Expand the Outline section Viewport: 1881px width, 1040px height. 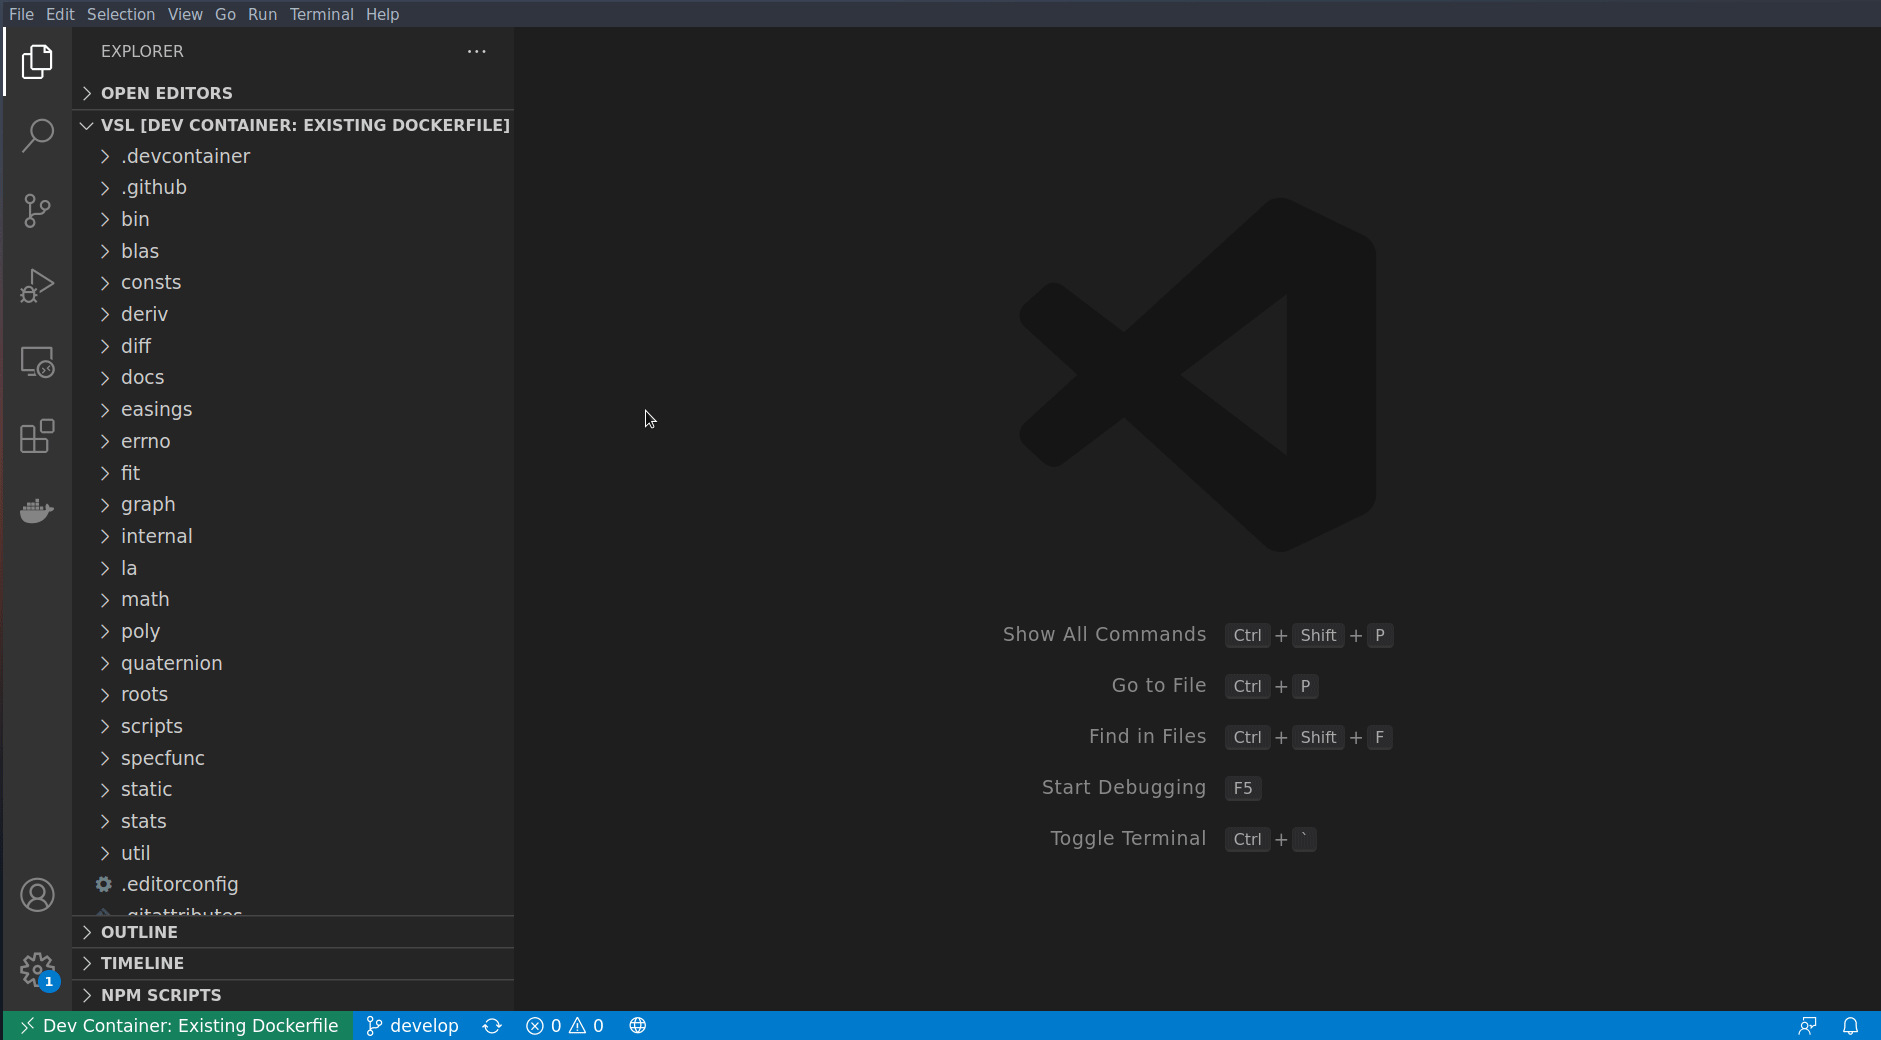293,932
